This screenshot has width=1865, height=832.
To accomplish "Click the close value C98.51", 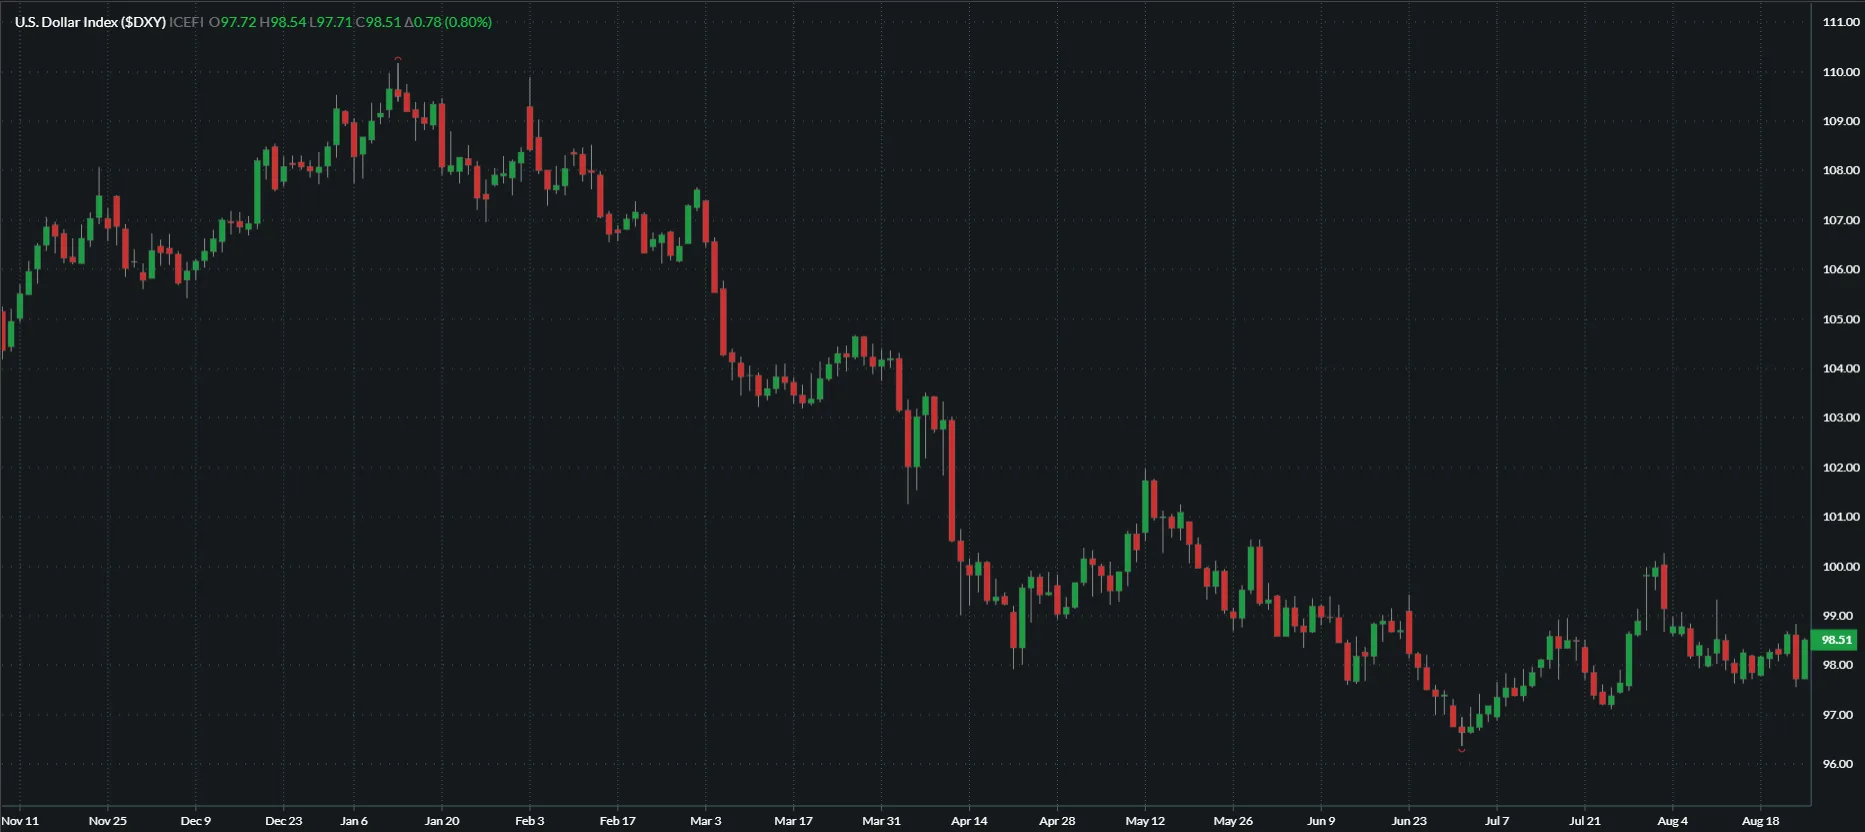I will pyautogui.click(x=378, y=22).
